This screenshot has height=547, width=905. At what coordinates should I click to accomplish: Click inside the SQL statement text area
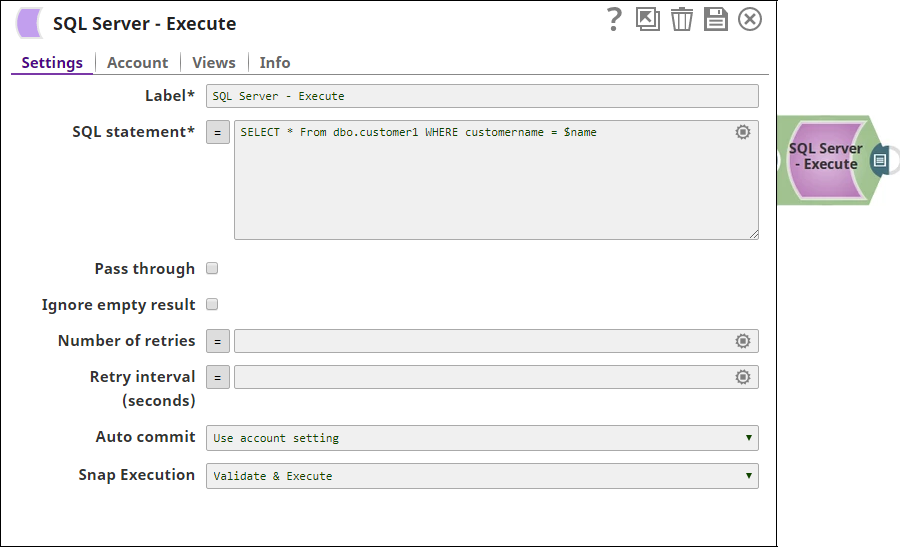pos(496,179)
